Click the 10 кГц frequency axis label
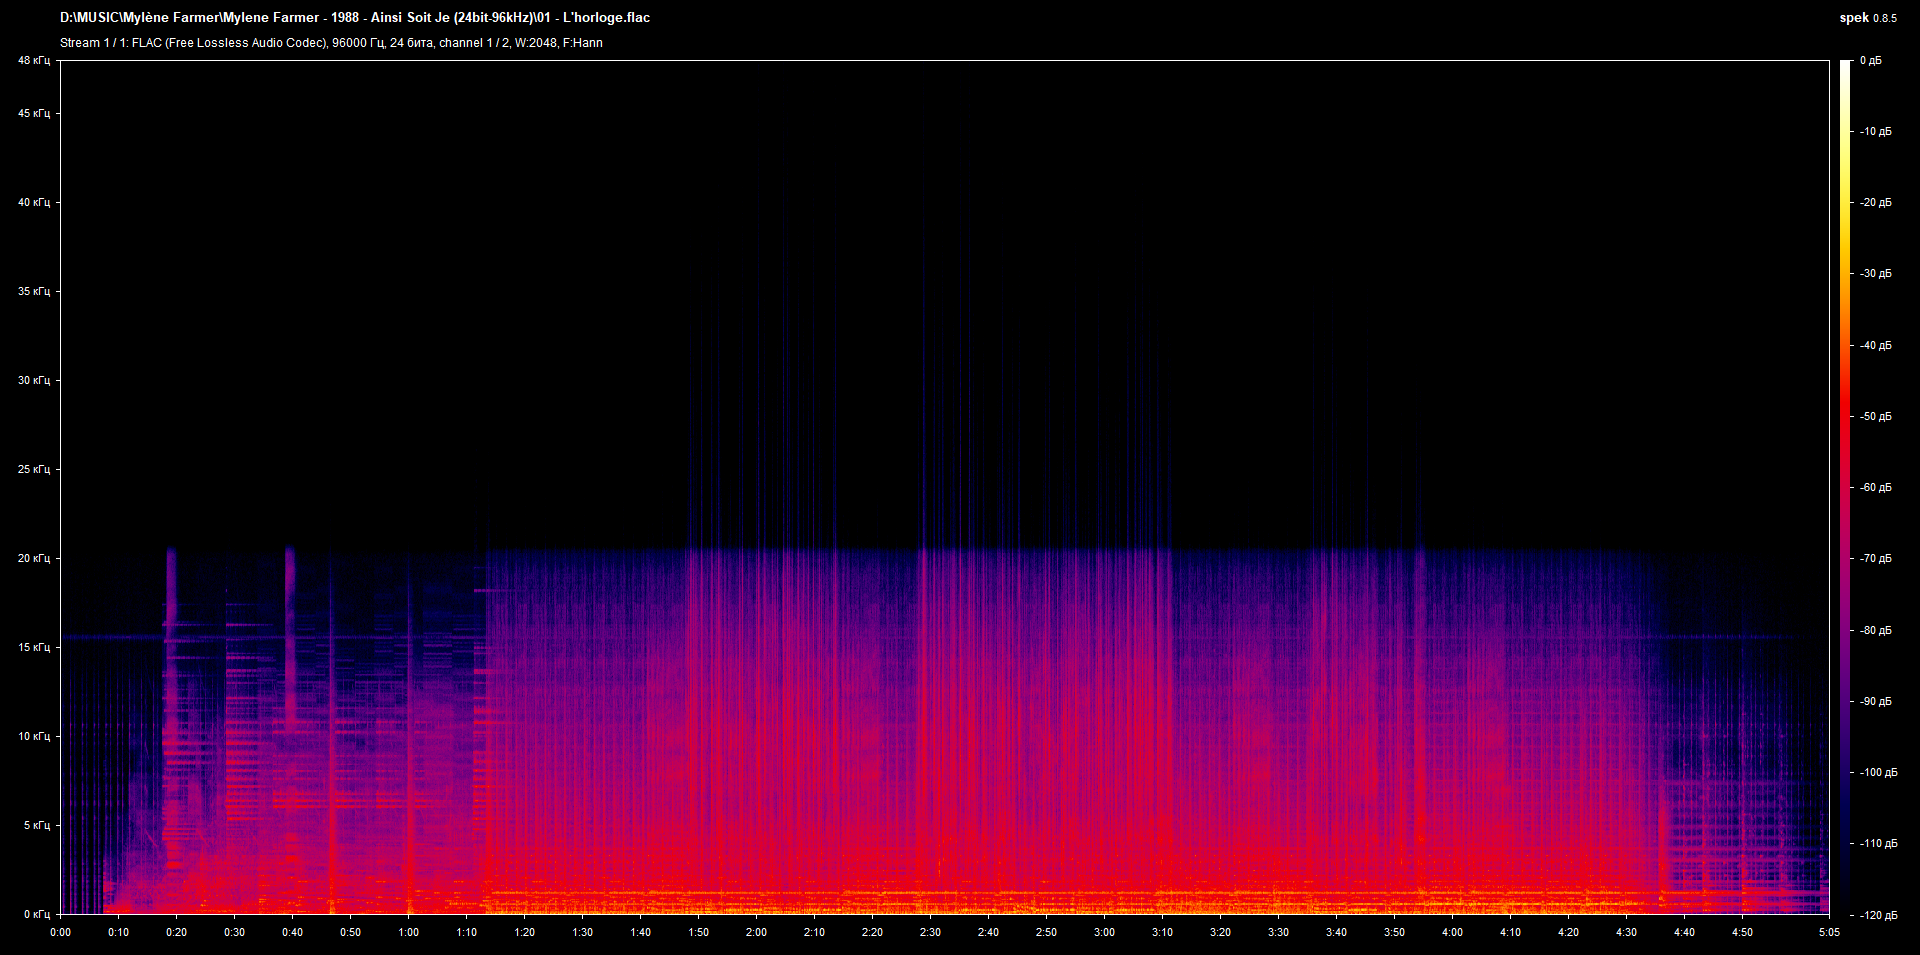The image size is (1920, 955). 34,736
